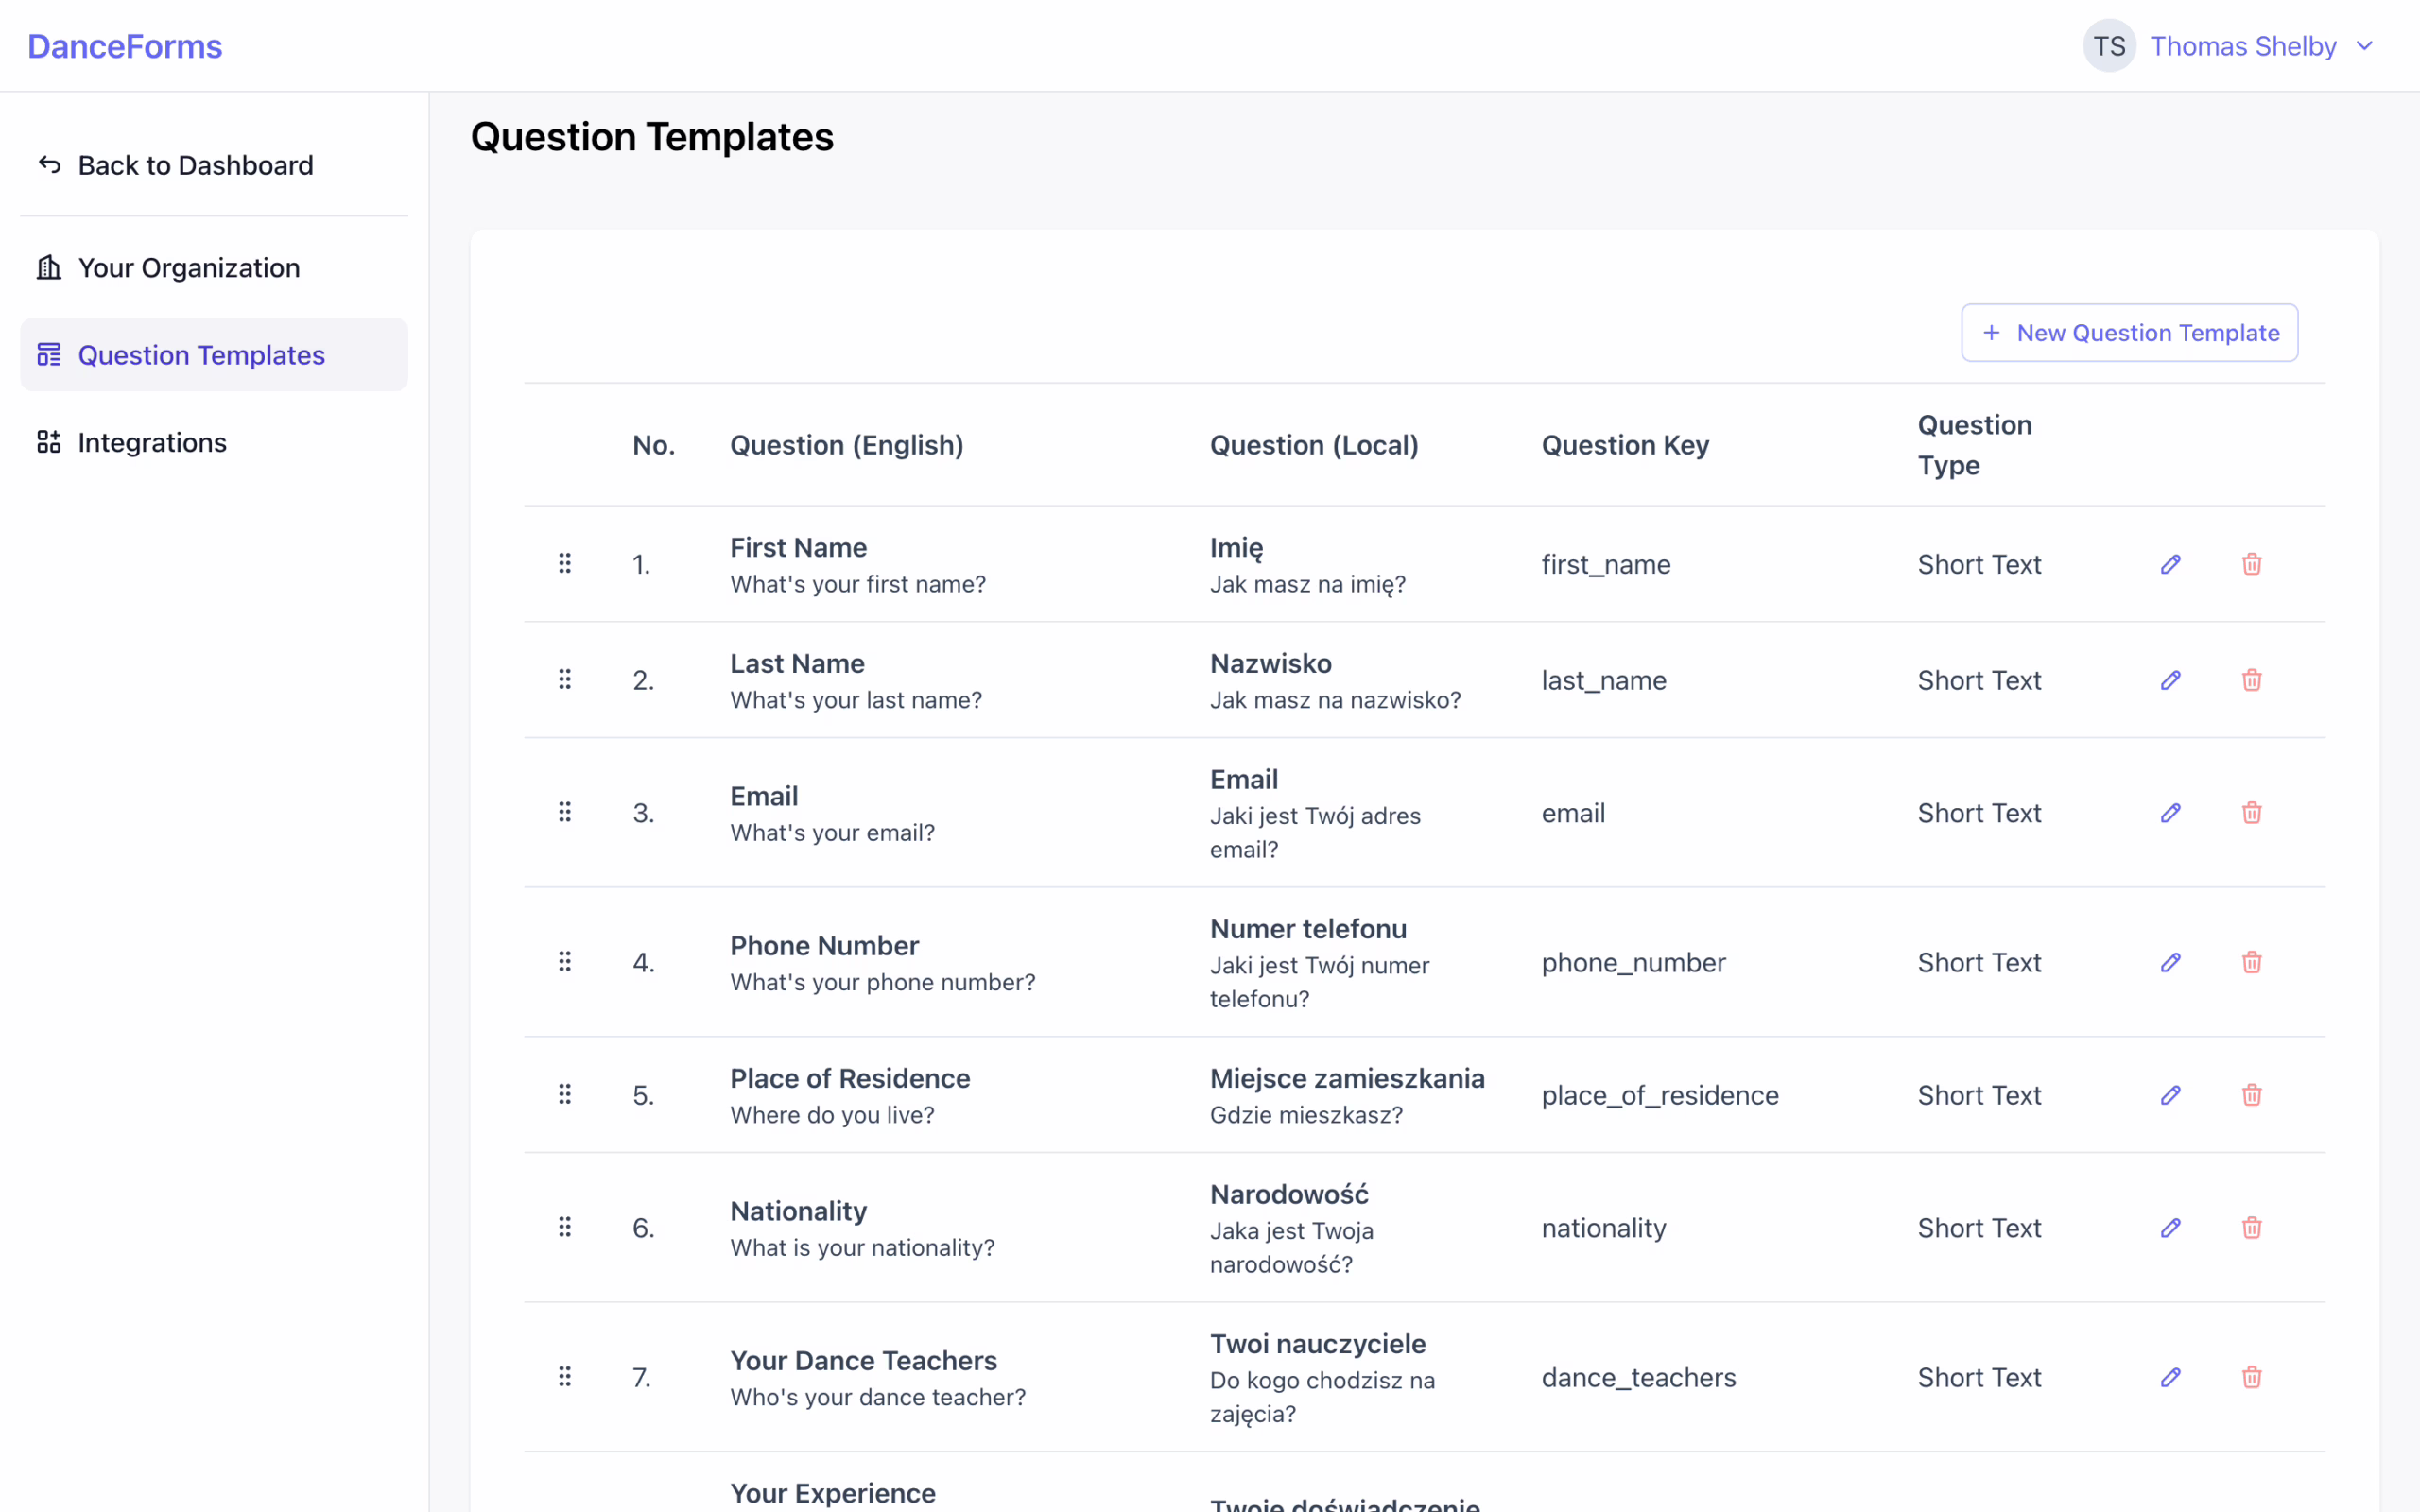This screenshot has width=2420, height=1512.
Task: Open the Thomas Shelby account dropdown
Action: (x=2243, y=45)
